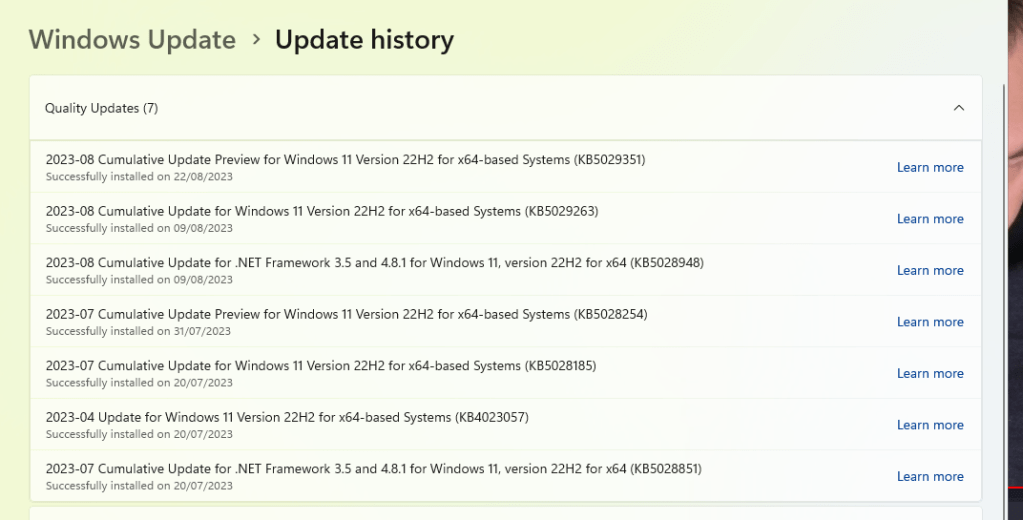The height and width of the screenshot is (520, 1023).
Task: Open Learn more for KB5028254
Action: tap(930, 322)
